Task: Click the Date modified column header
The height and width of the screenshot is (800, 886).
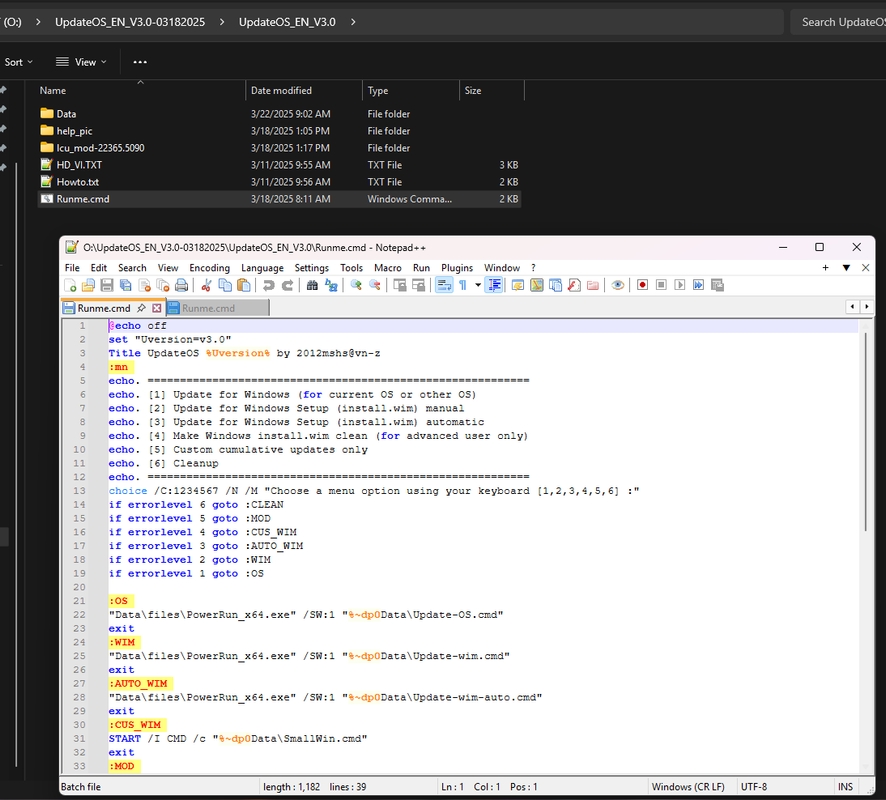Action: [281, 91]
